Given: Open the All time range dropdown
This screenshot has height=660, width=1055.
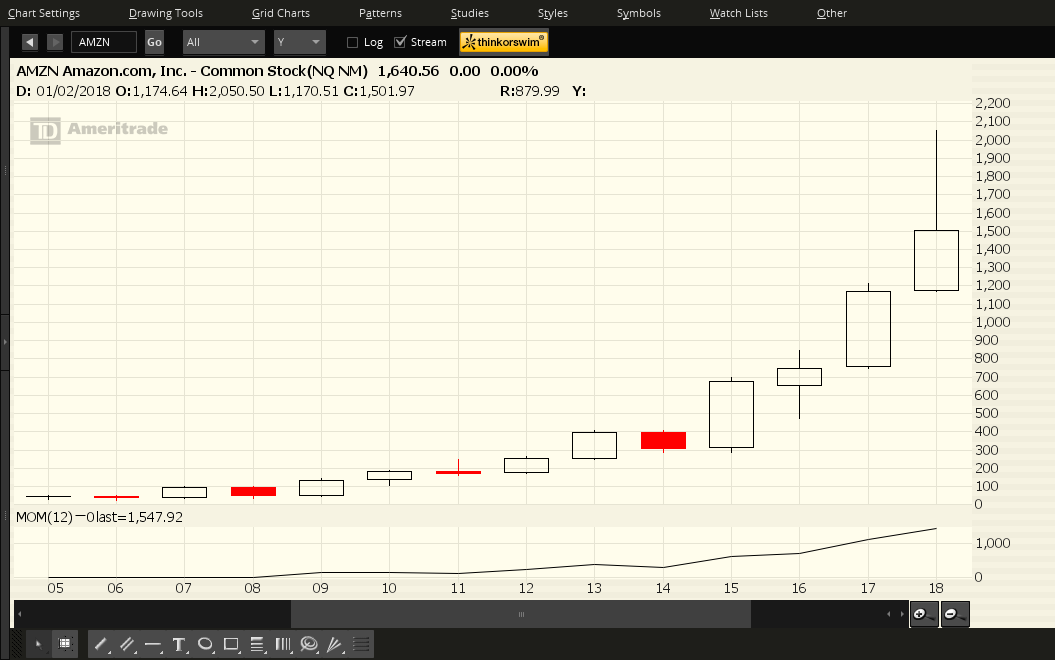Looking at the screenshot, I should 223,42.
